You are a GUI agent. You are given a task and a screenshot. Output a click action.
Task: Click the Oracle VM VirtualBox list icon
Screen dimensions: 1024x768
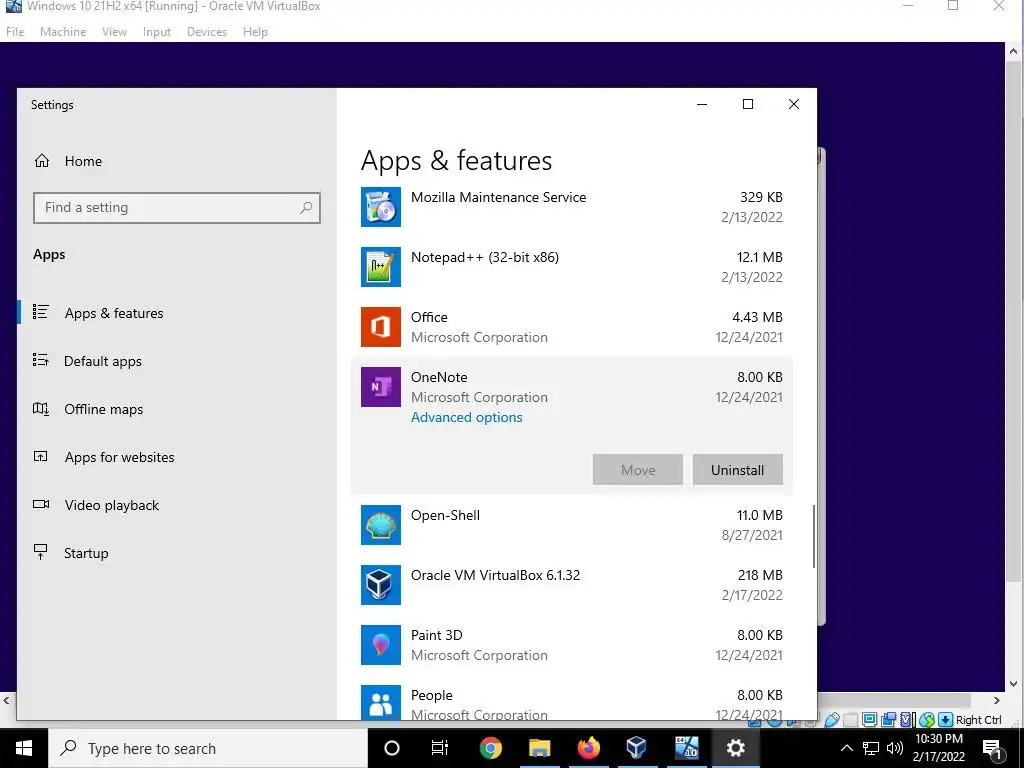pos(381,585)
